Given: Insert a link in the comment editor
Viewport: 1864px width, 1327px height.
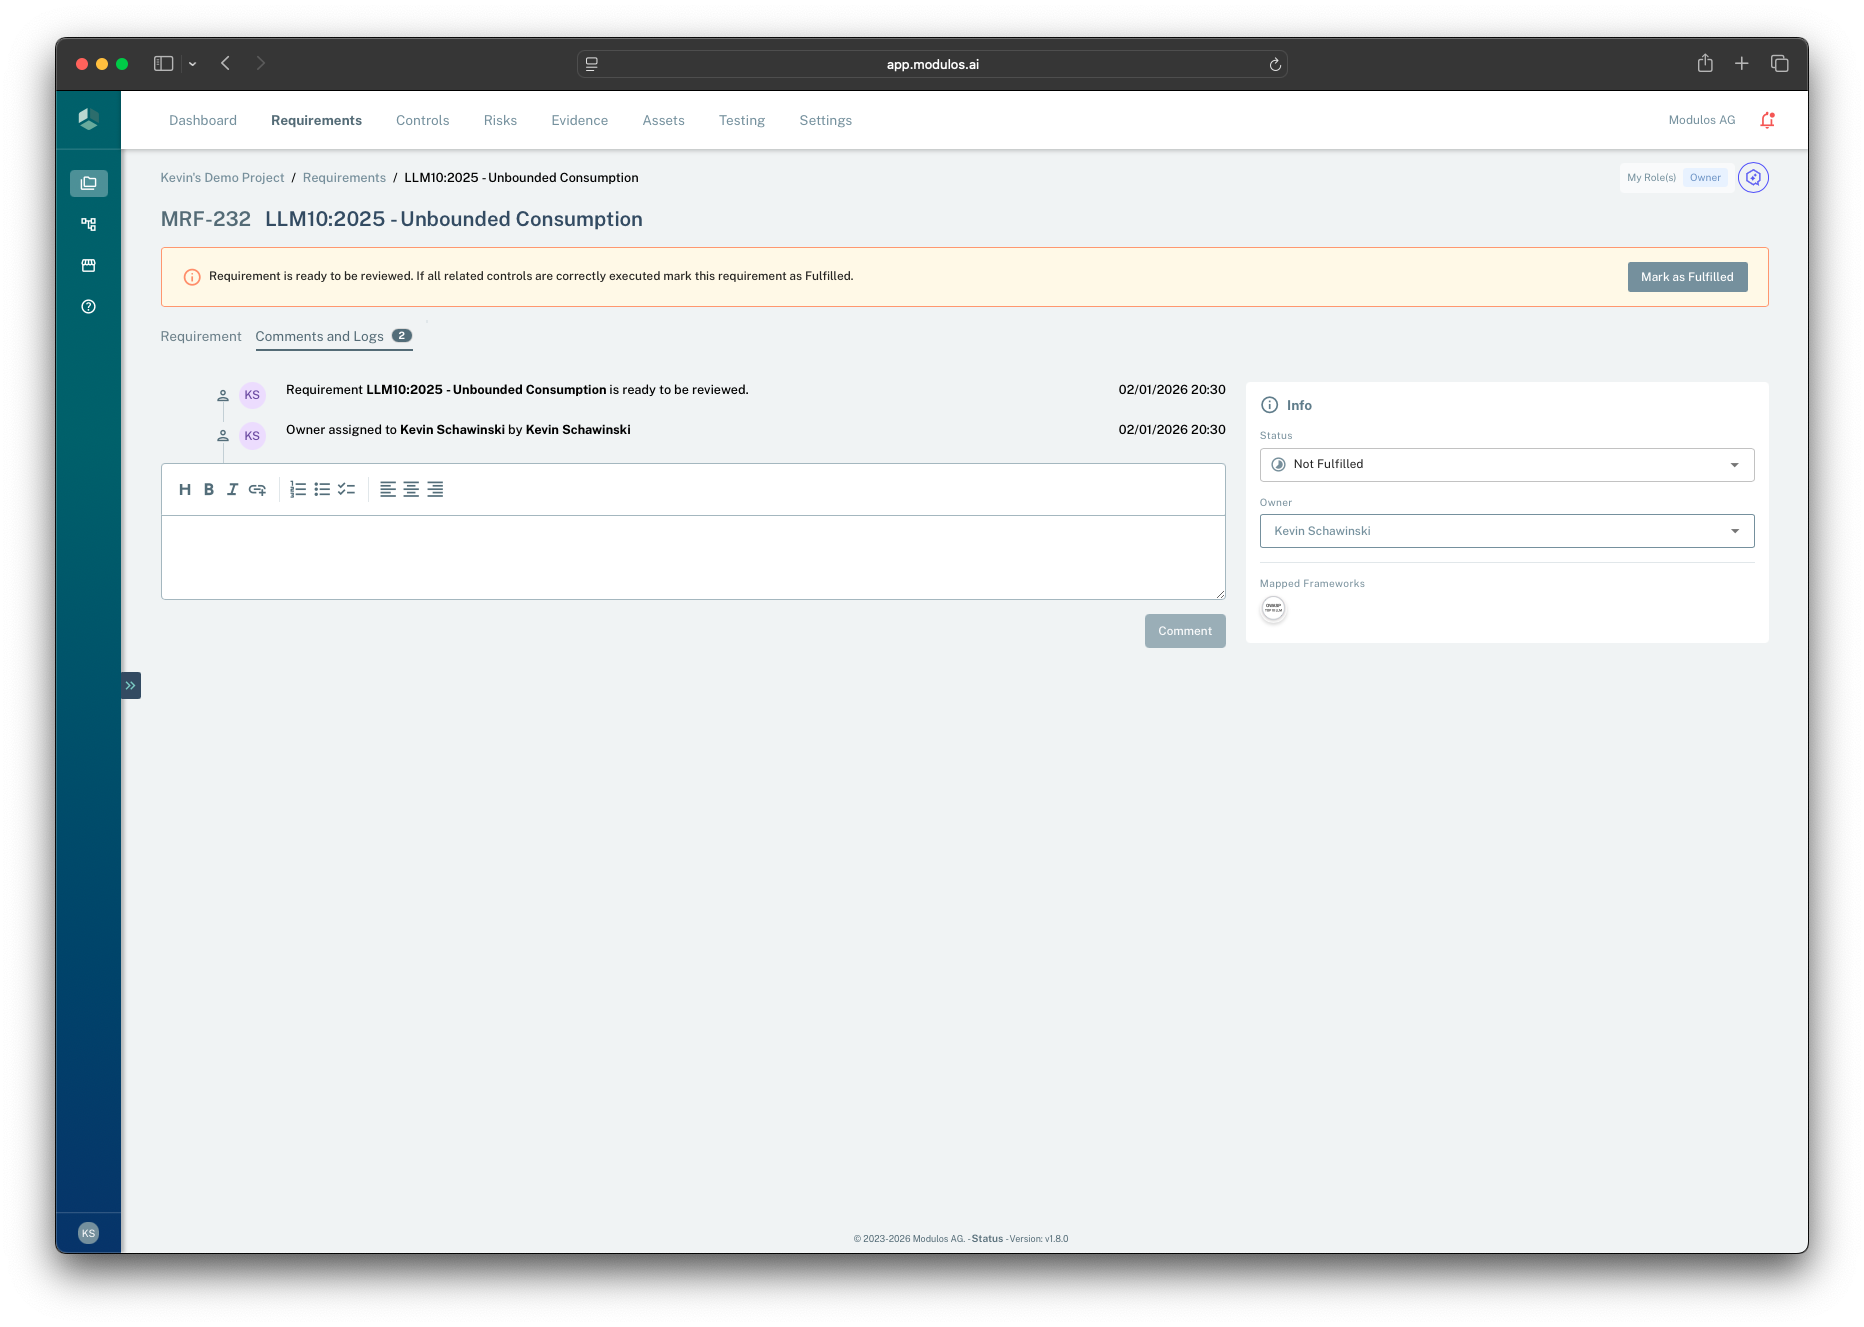Looking at the screenshot, I should [x=257, y=489].
